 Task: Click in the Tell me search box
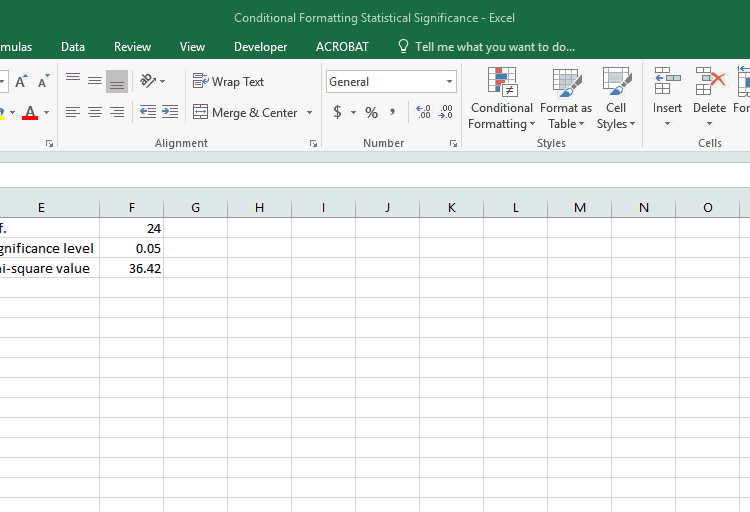click(x=494, y=47)
